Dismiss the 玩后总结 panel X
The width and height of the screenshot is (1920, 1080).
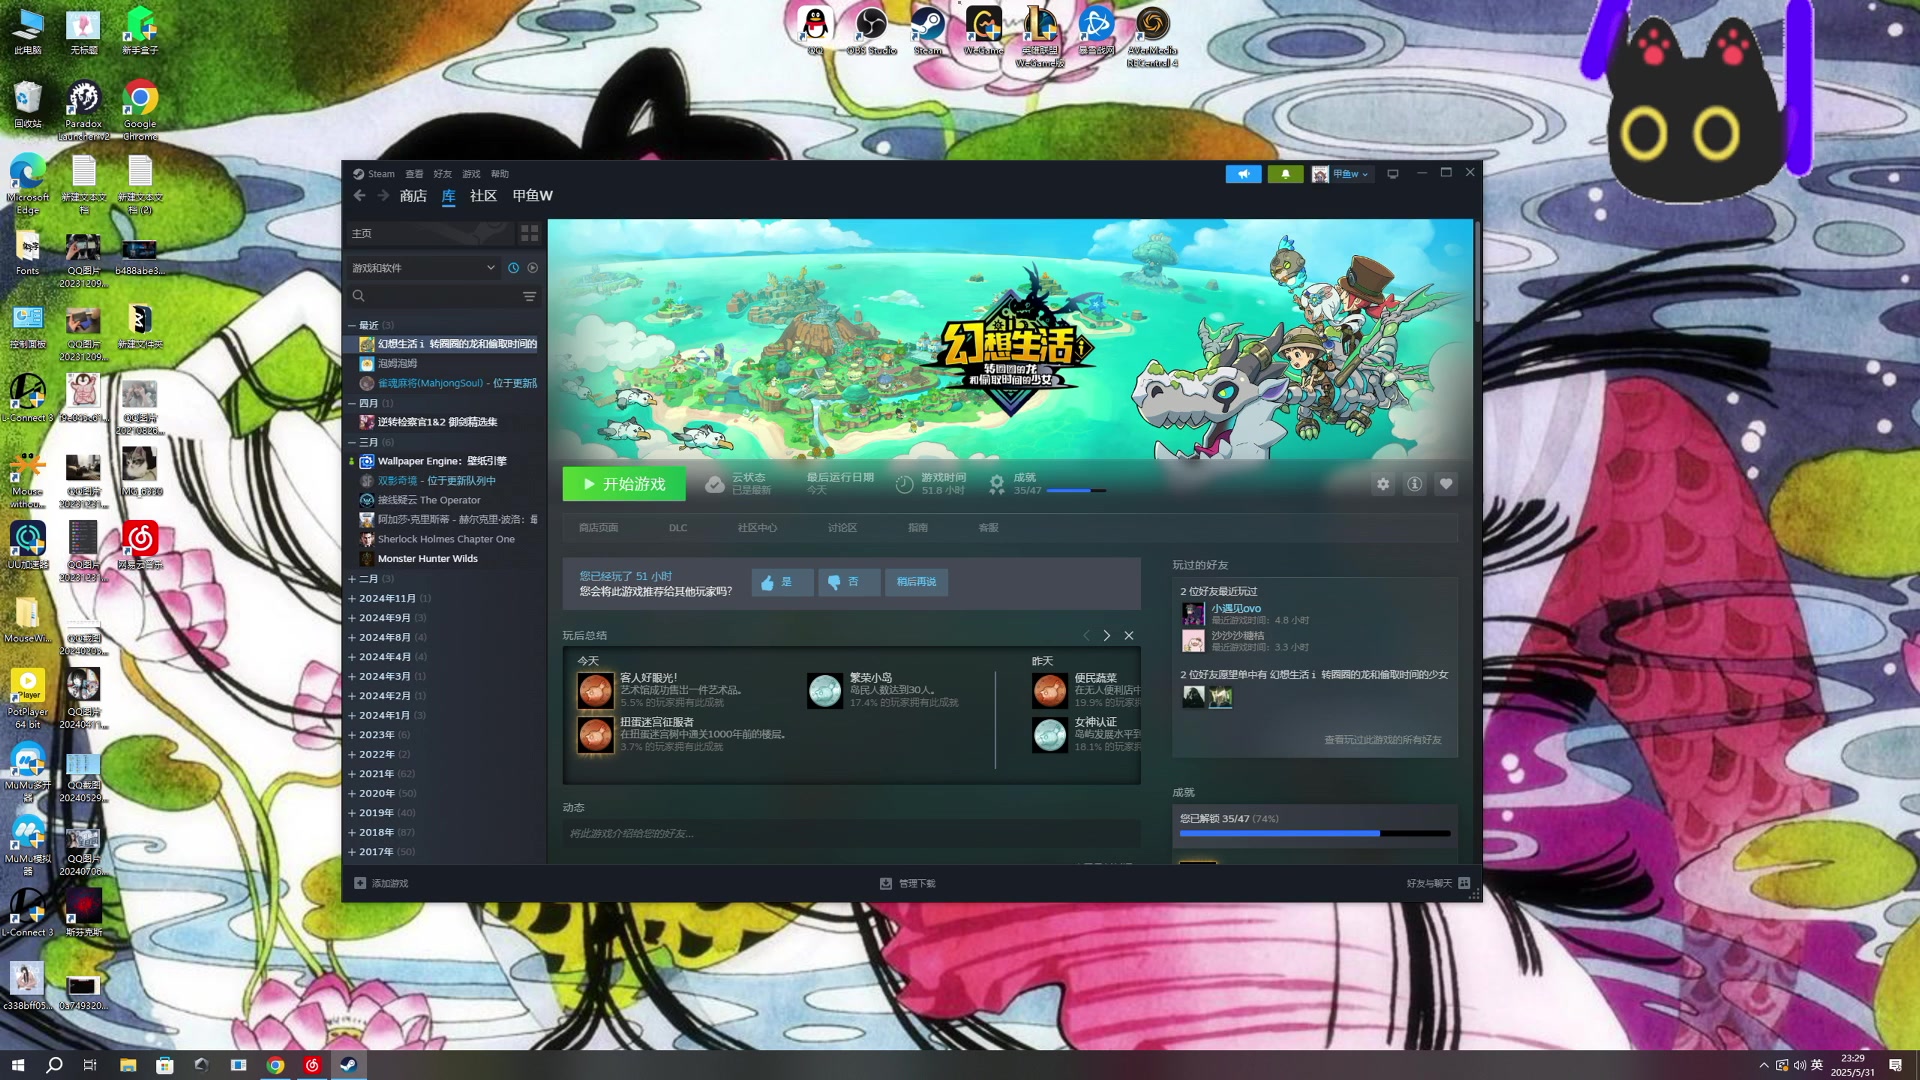(1129, 636)
